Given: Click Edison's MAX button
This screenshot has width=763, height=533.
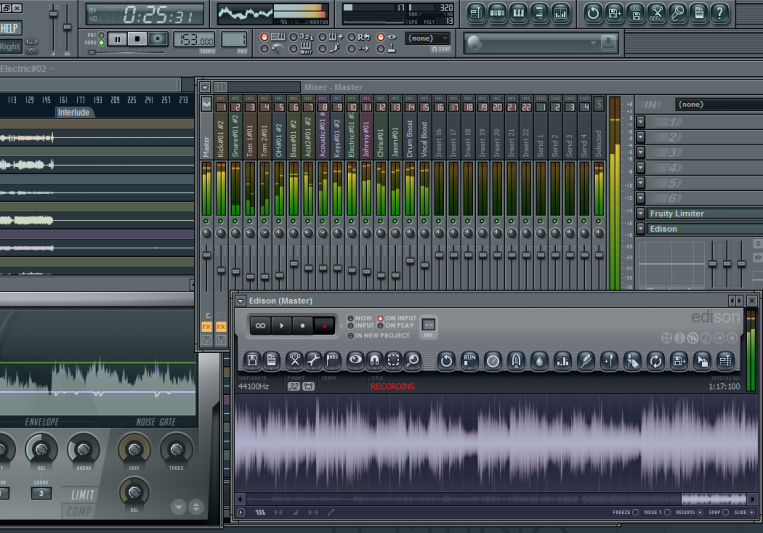Looking at the screenshot, I should (428, 327).
